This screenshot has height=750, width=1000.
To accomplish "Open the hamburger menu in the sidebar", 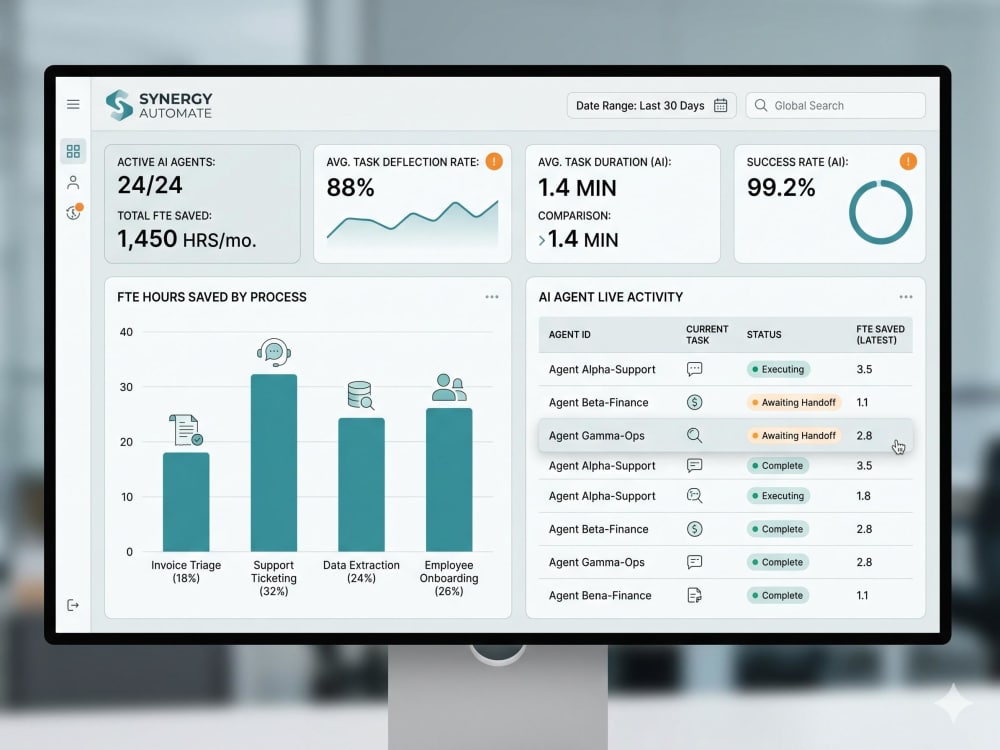I will (x=73, y=104).
